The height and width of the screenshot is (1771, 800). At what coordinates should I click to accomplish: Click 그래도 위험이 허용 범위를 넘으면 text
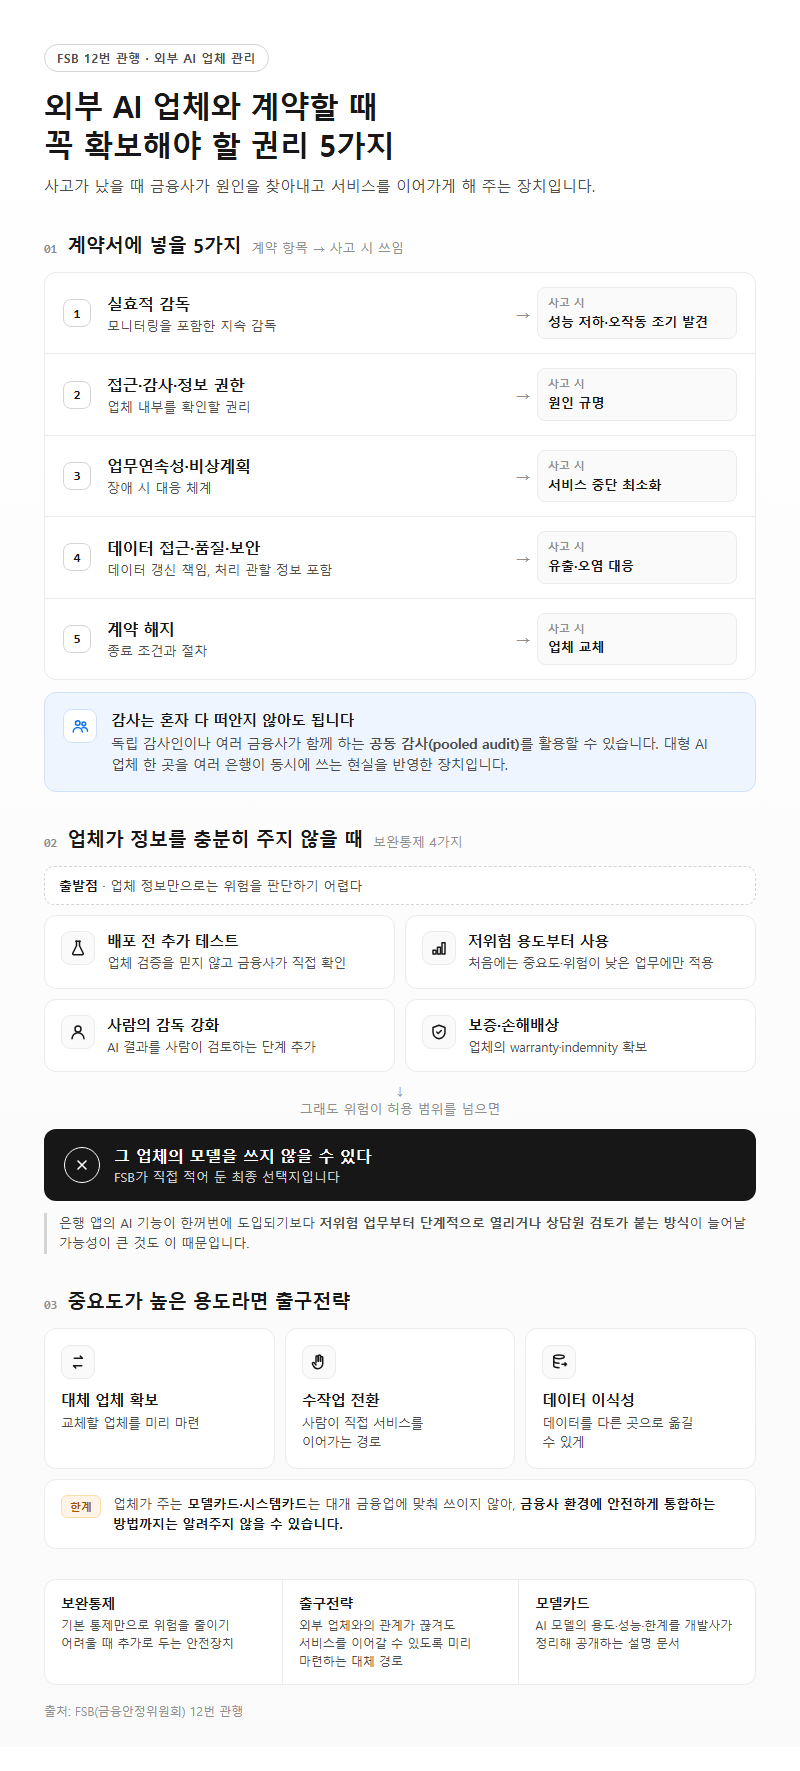[400, 1109]
